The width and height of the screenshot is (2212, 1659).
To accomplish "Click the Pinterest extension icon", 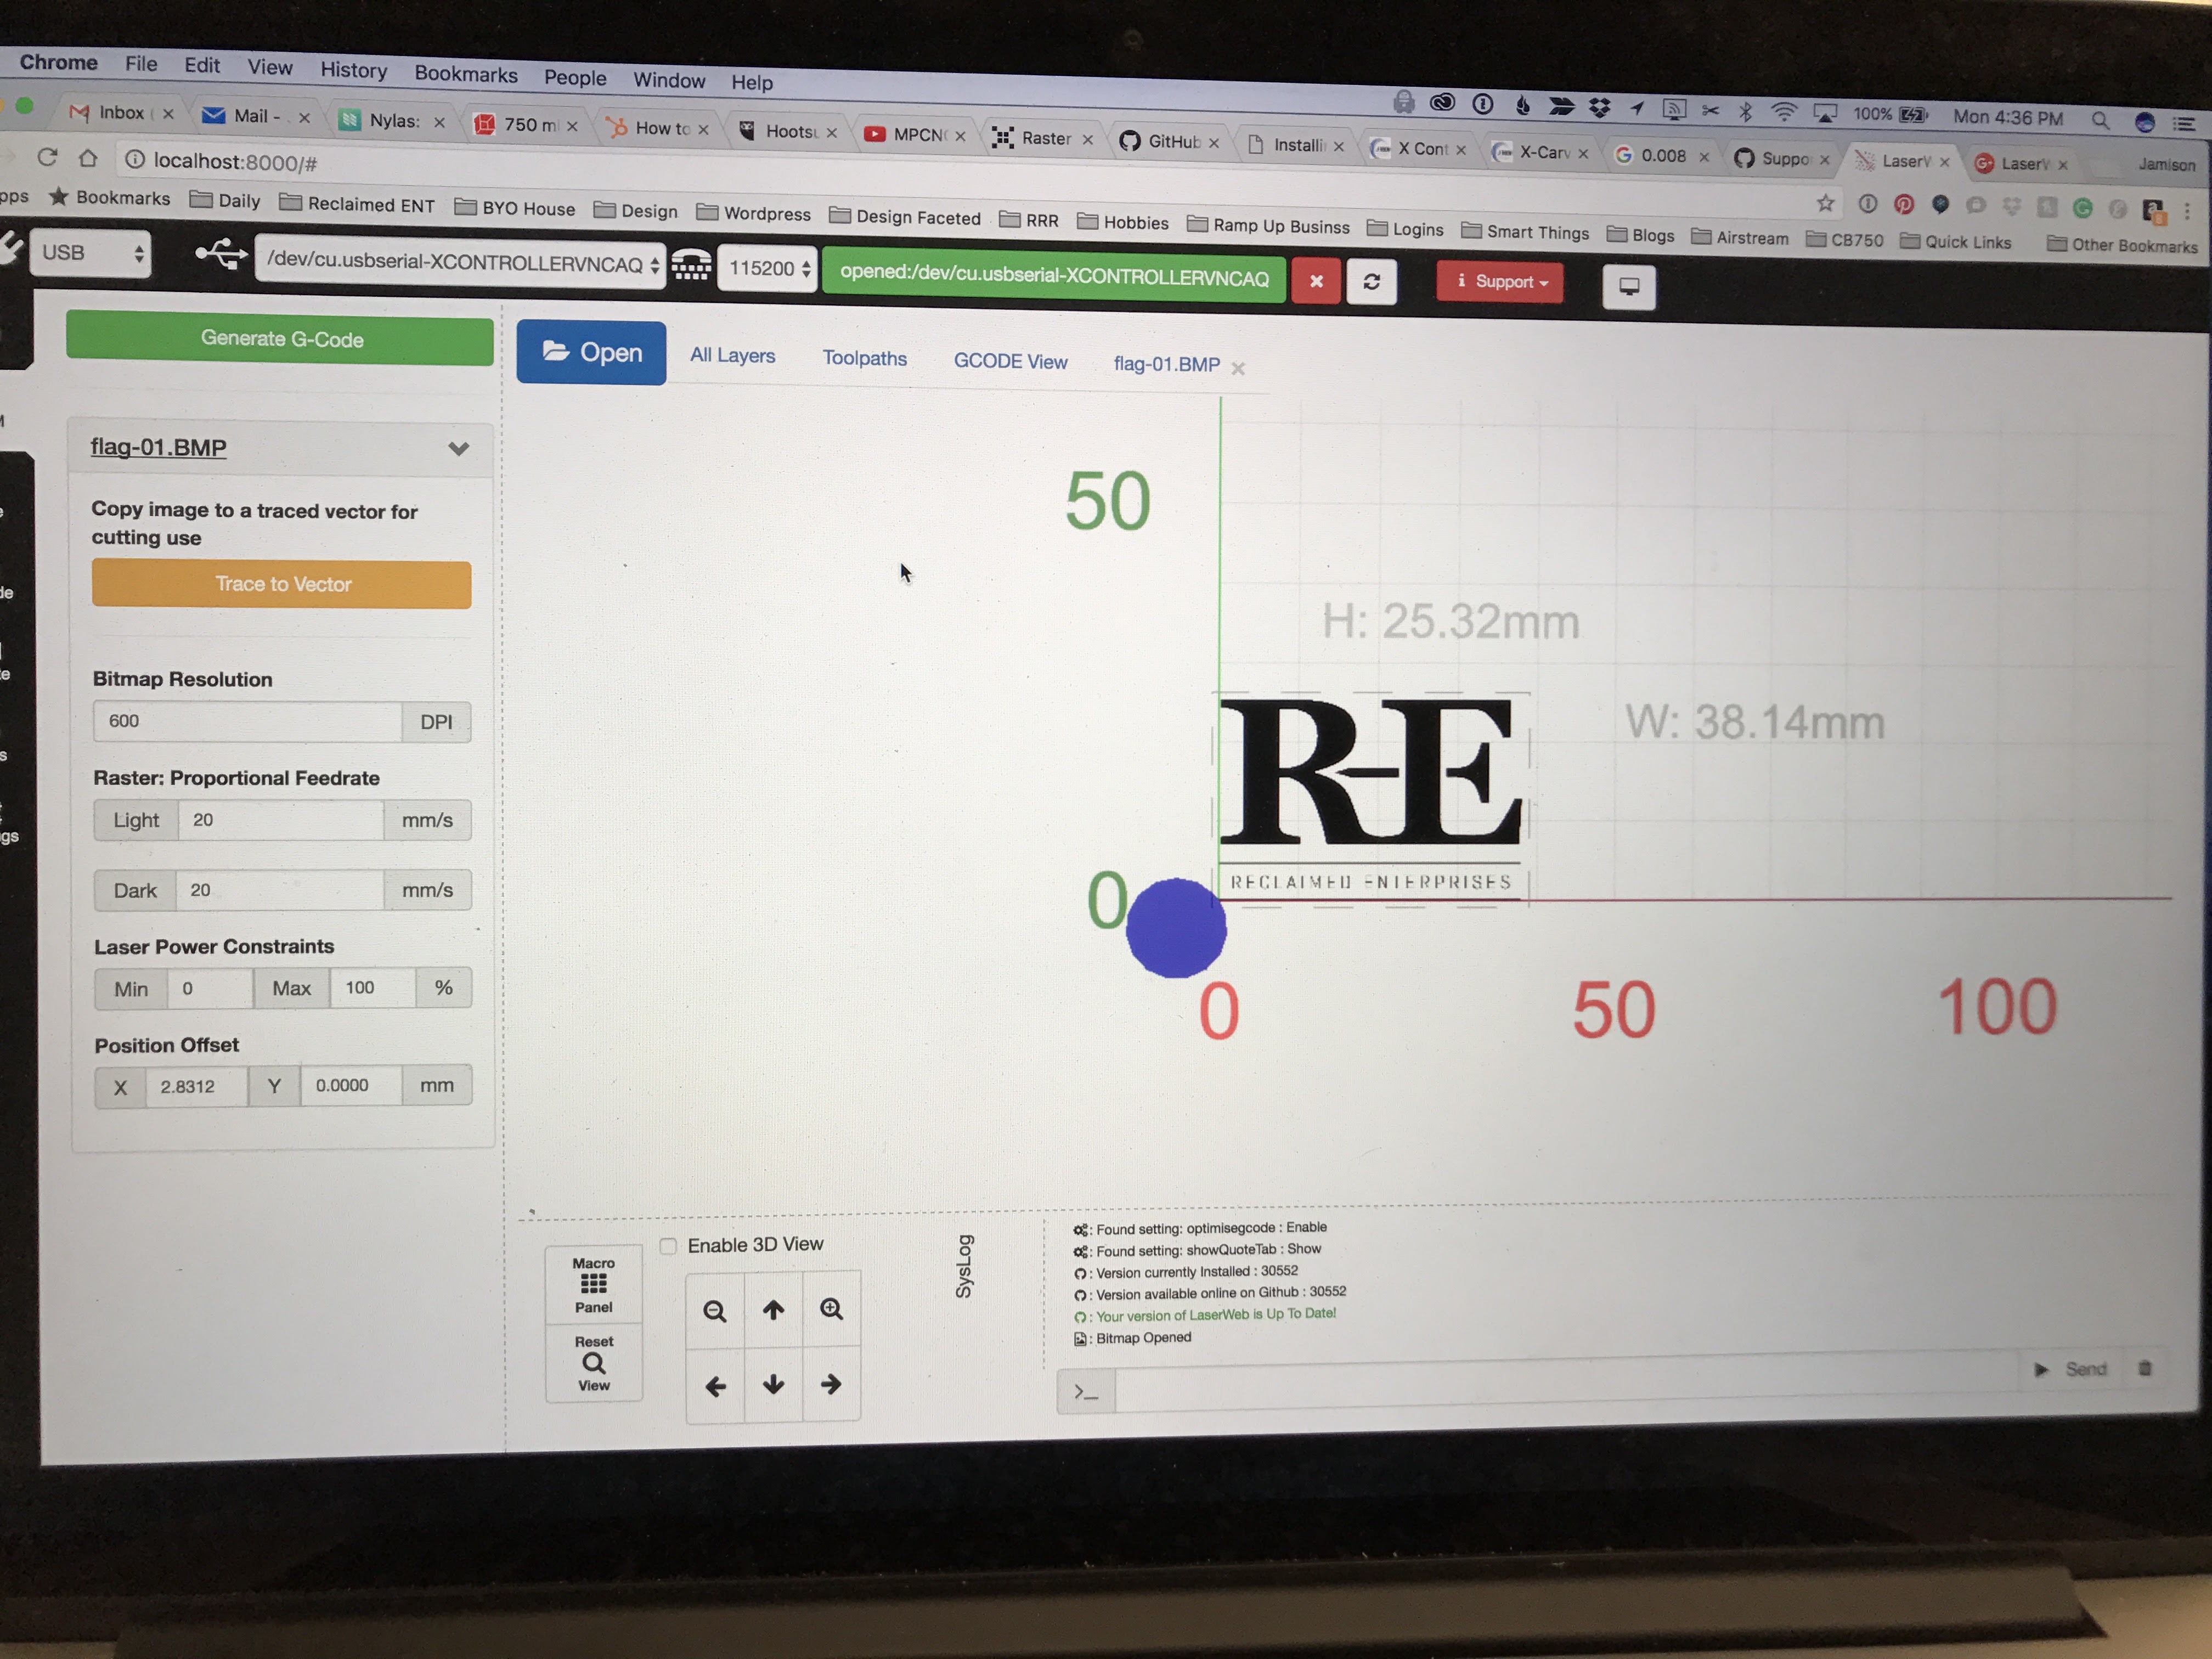I will [x=1903, y=205].
